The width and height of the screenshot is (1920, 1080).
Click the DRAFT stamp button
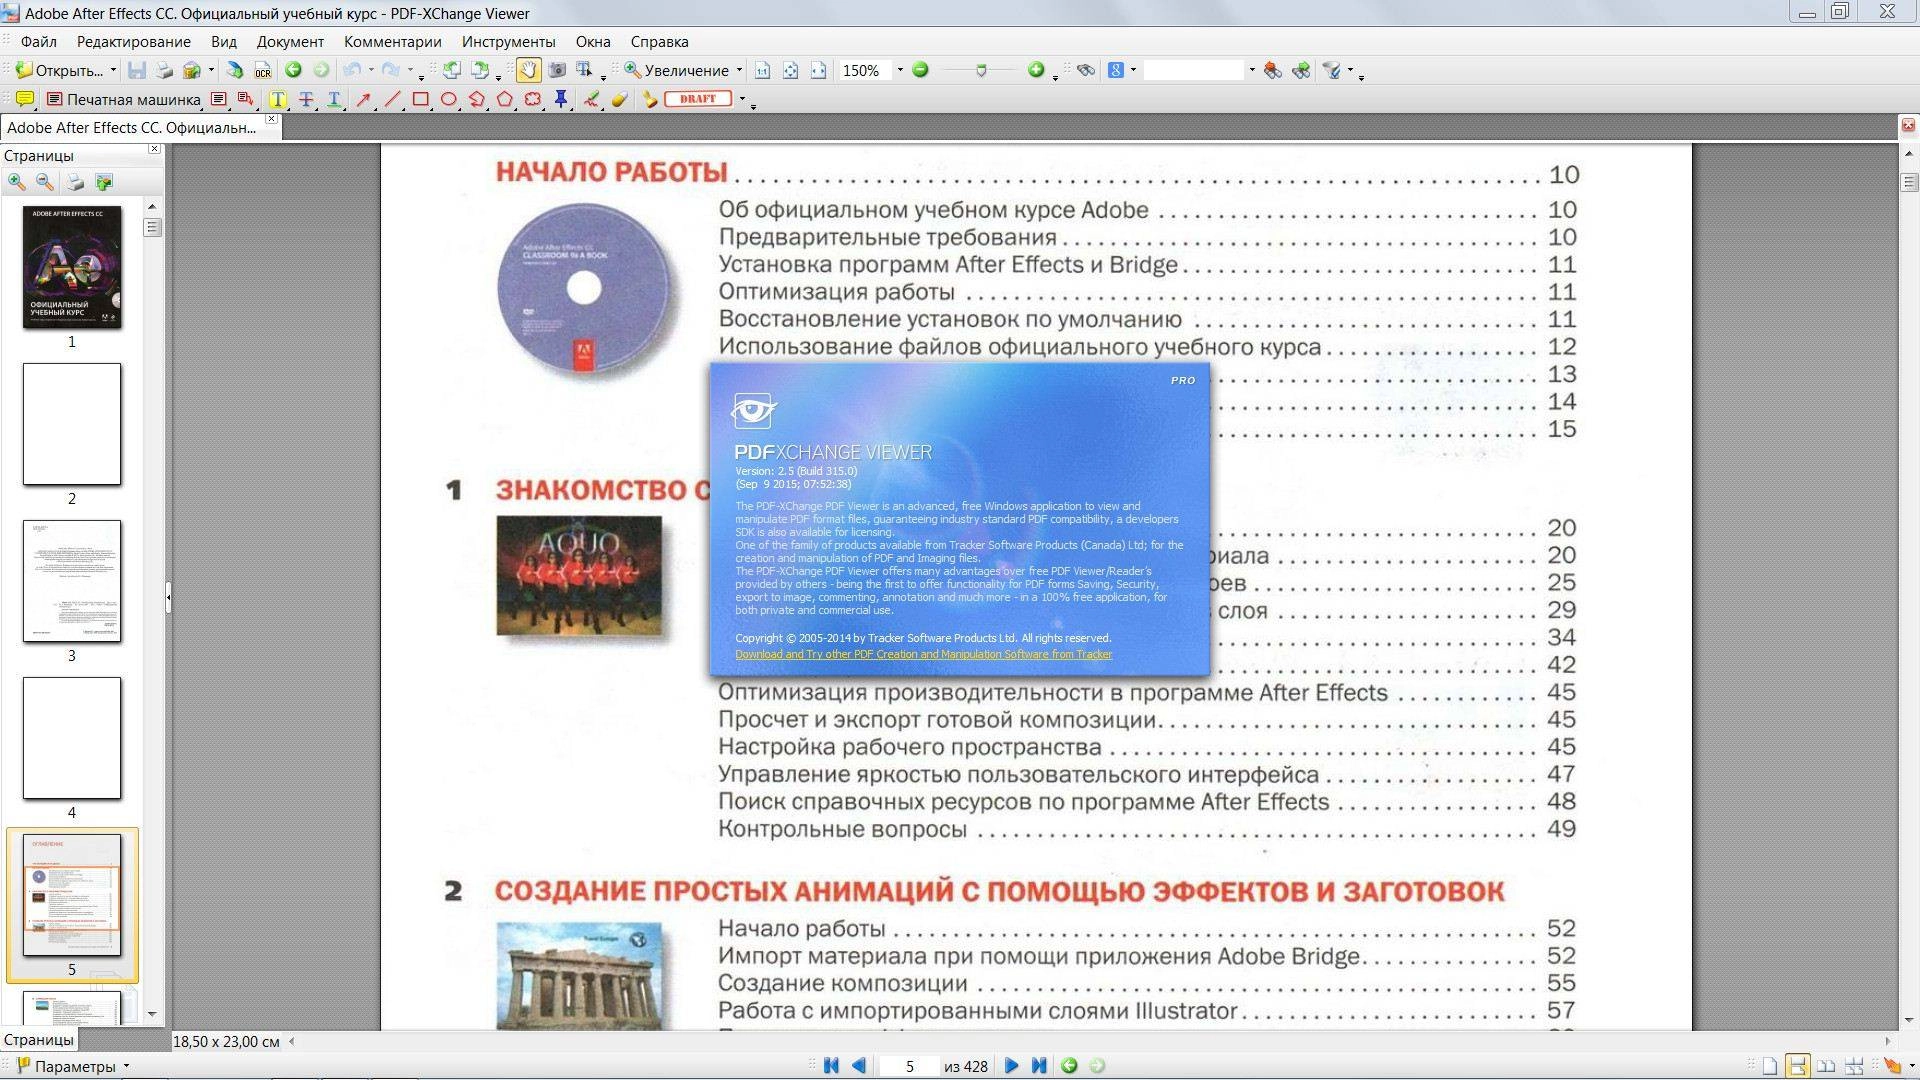click(698, 99)
